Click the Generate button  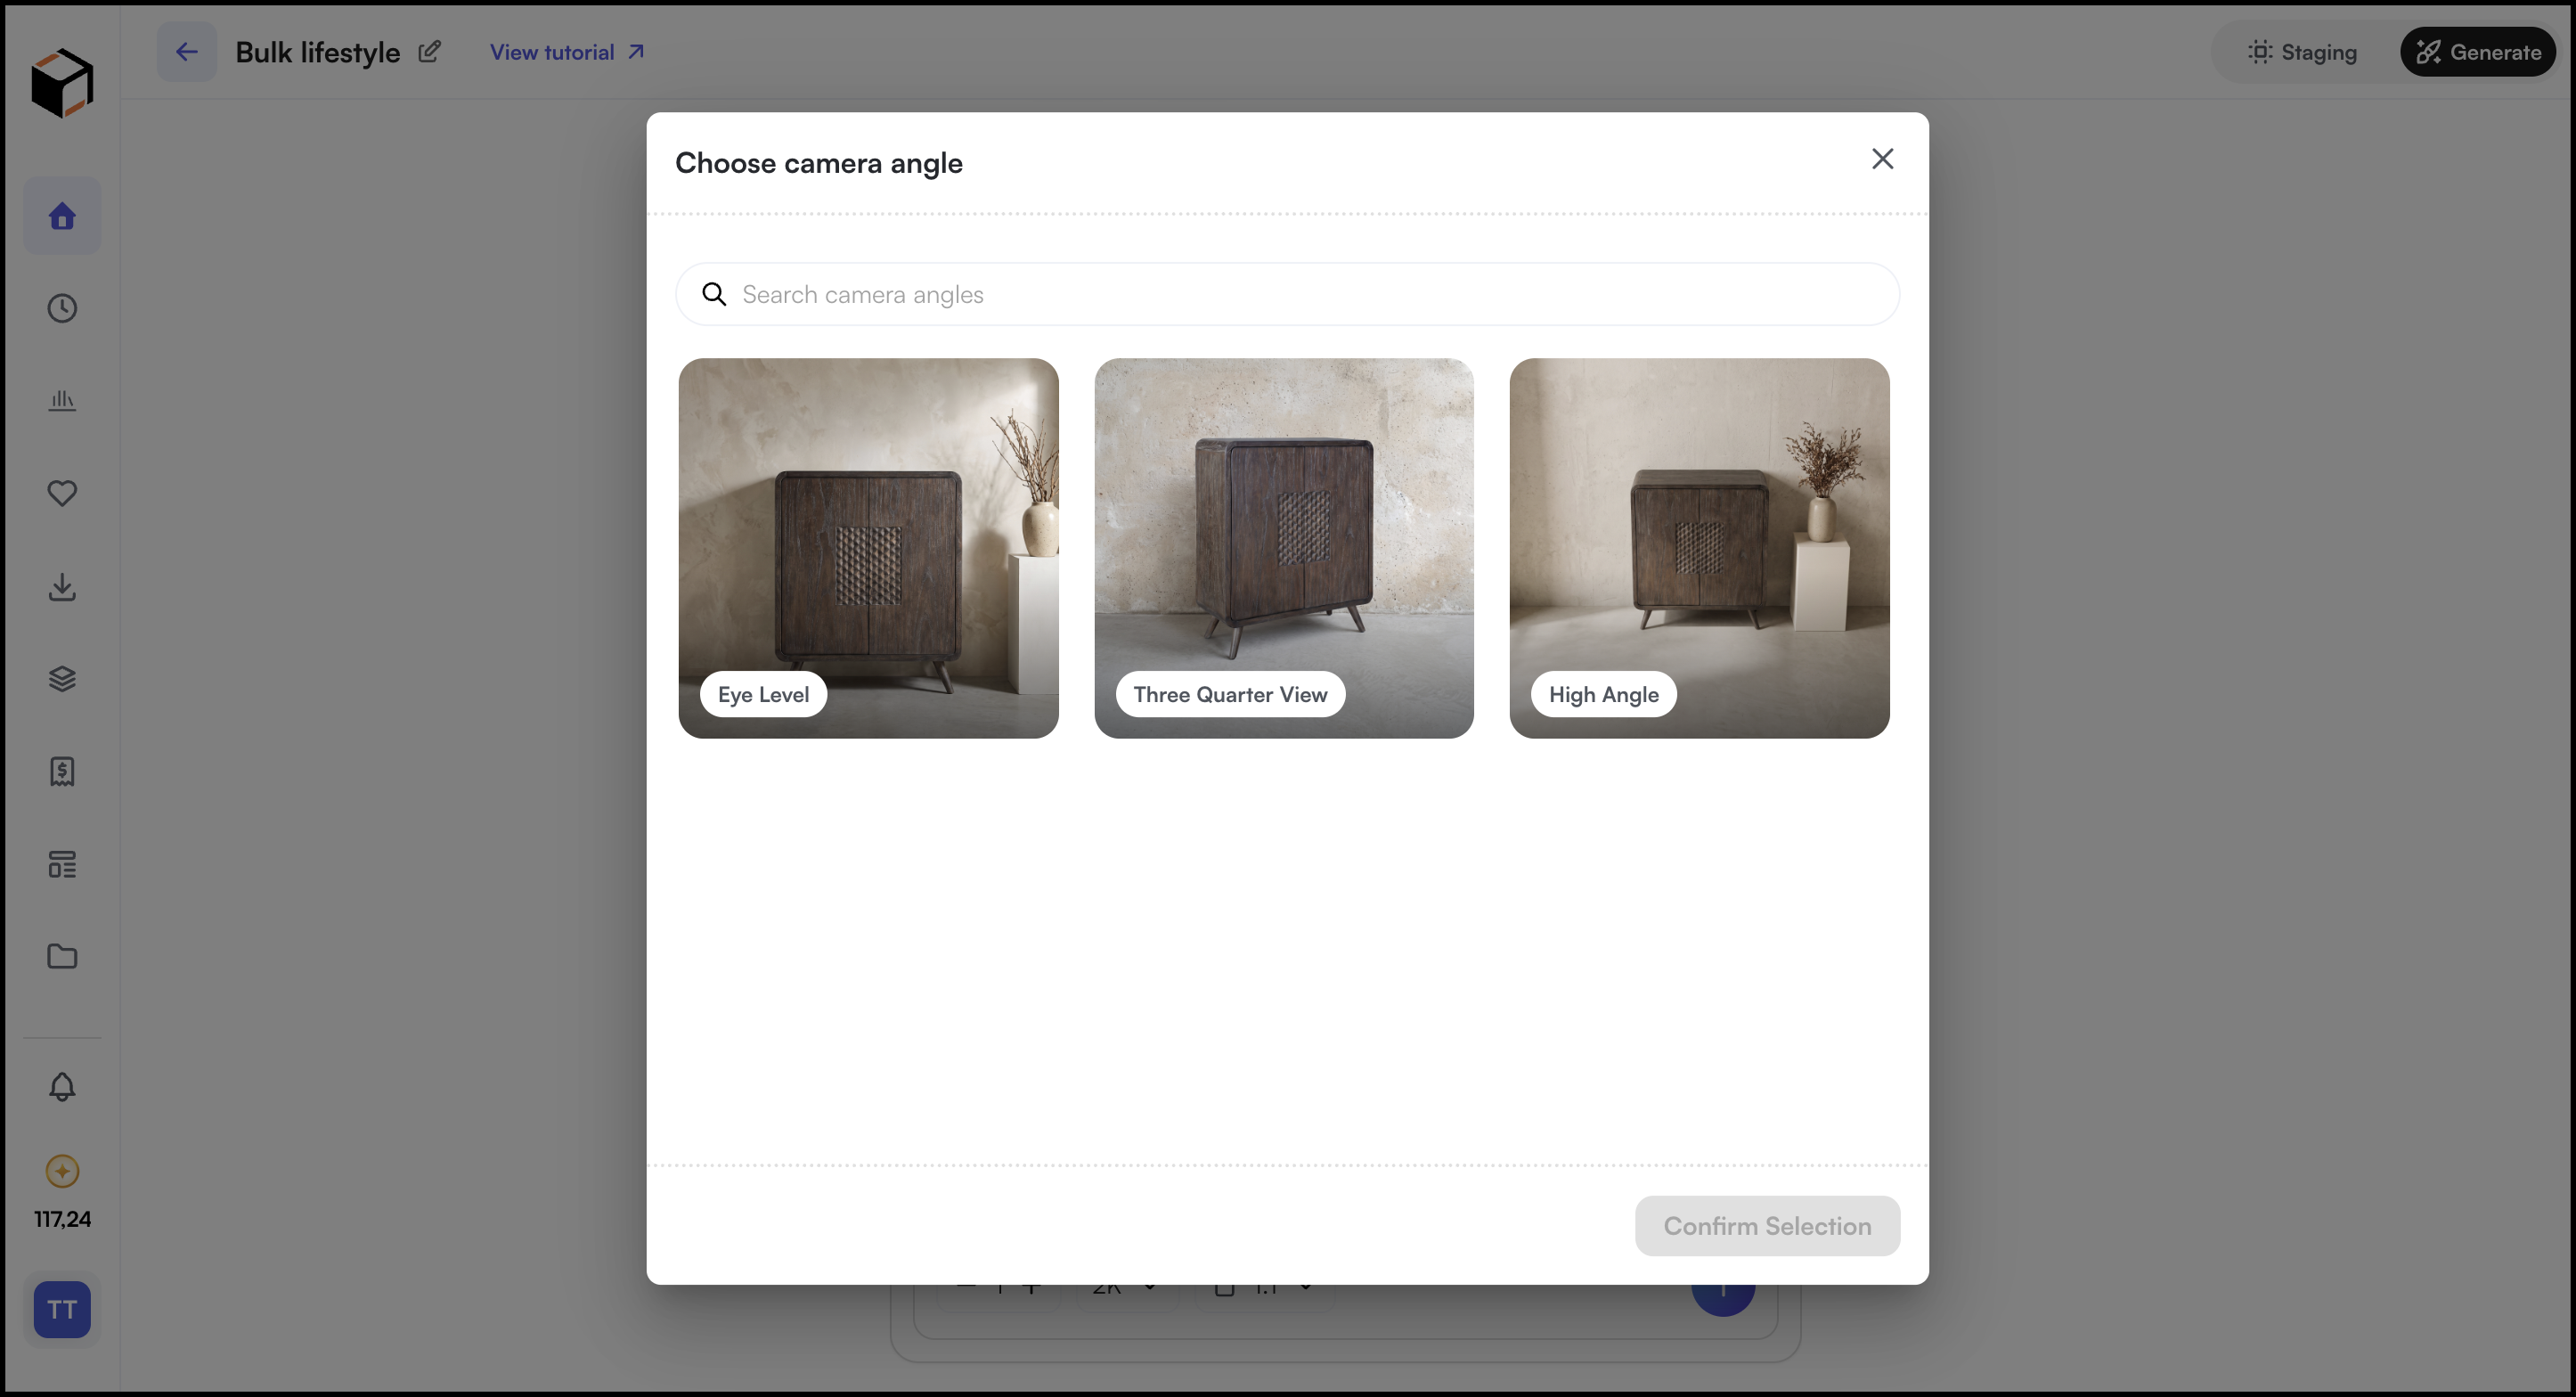click(x=2478, y=52)
